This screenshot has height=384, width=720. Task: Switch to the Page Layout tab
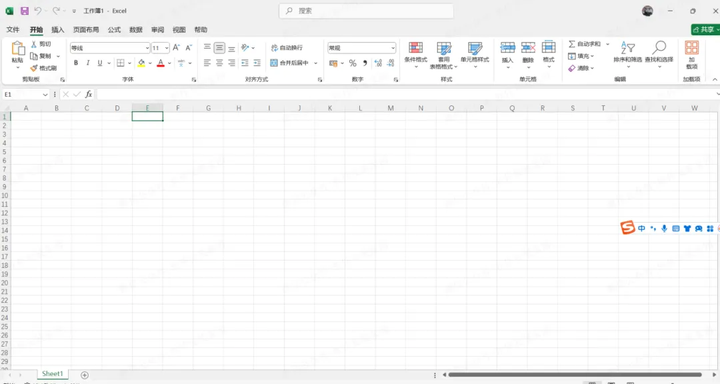(86, 29)
